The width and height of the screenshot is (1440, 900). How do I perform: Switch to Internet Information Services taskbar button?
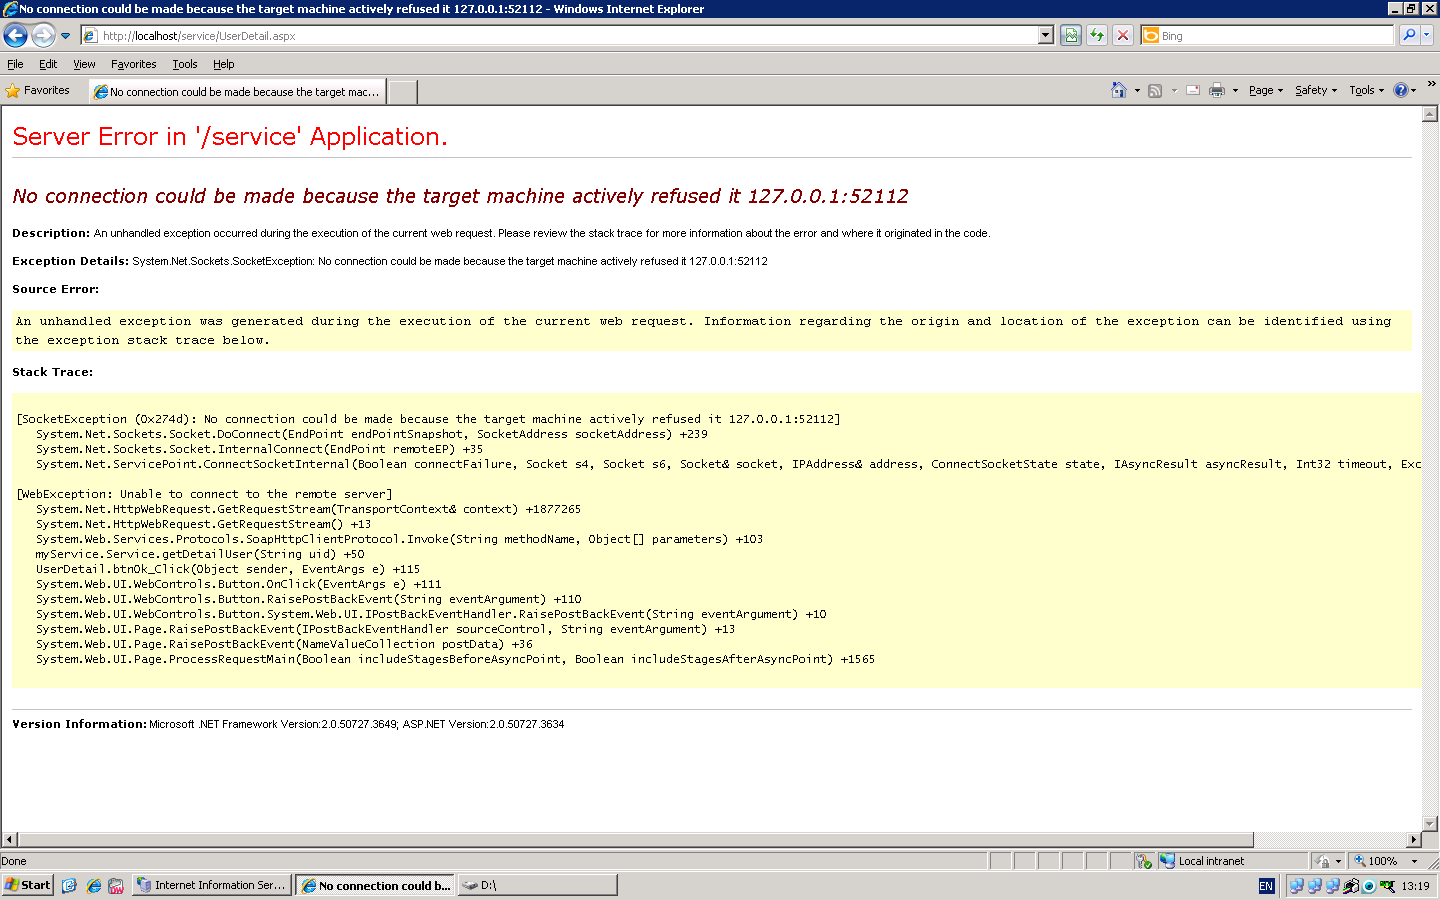[213, 885]
